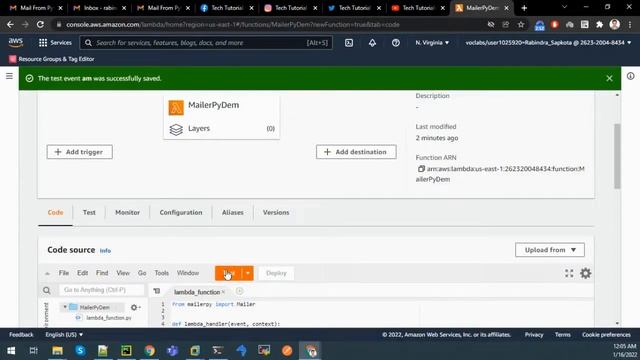This screenshot has width=640, height=360.
Task: Click the orange Test button
Action: [x=229, y=273]
